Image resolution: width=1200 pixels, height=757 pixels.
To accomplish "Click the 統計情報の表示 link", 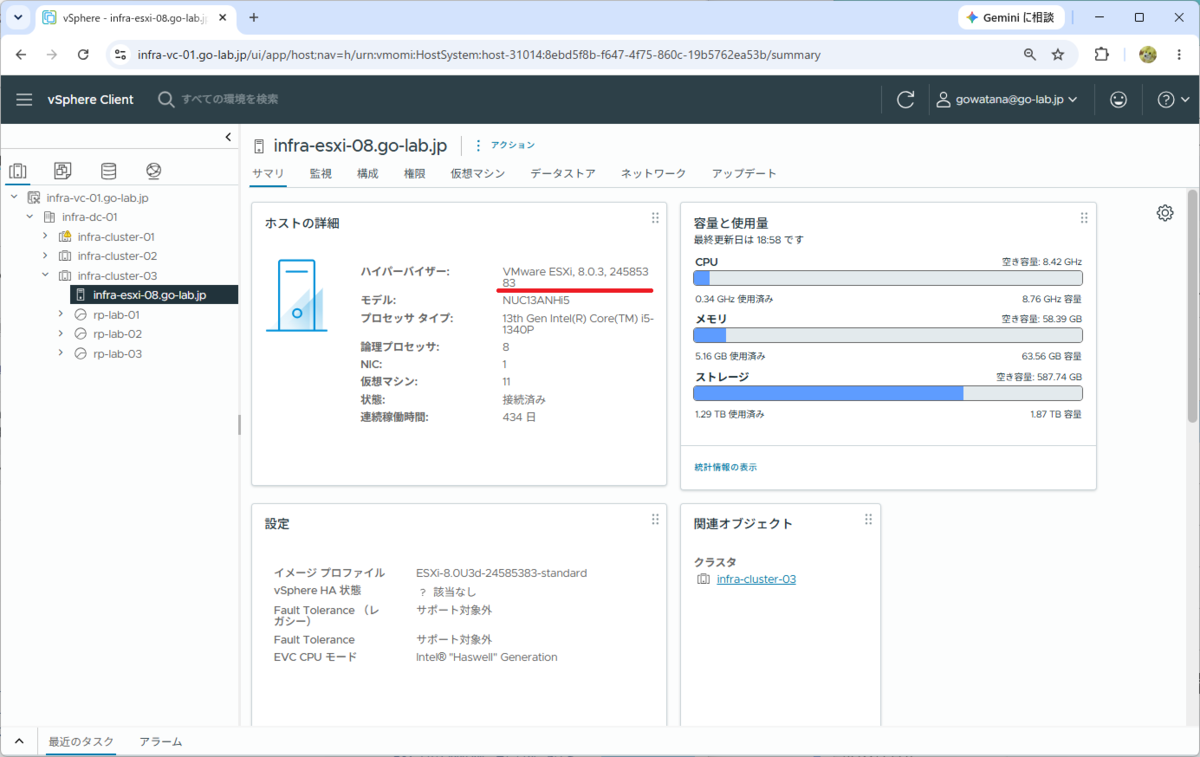I will click(725, 467).
